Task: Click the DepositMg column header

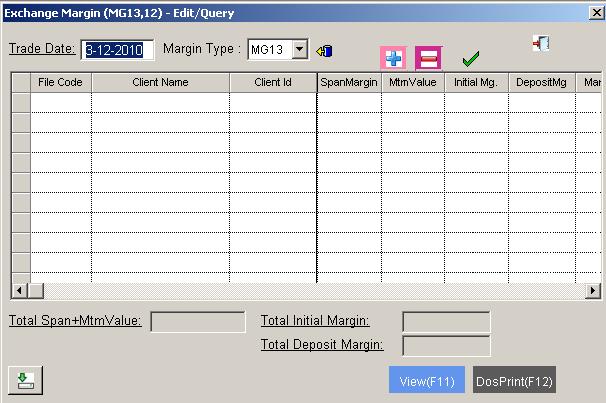Action: [x=541, y=82]
